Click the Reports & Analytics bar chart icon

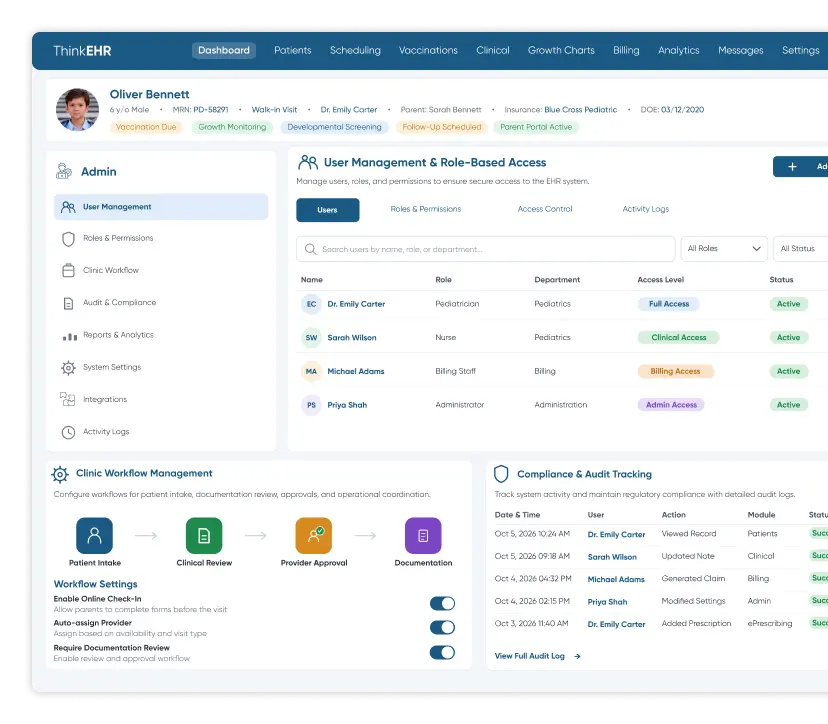70,336
